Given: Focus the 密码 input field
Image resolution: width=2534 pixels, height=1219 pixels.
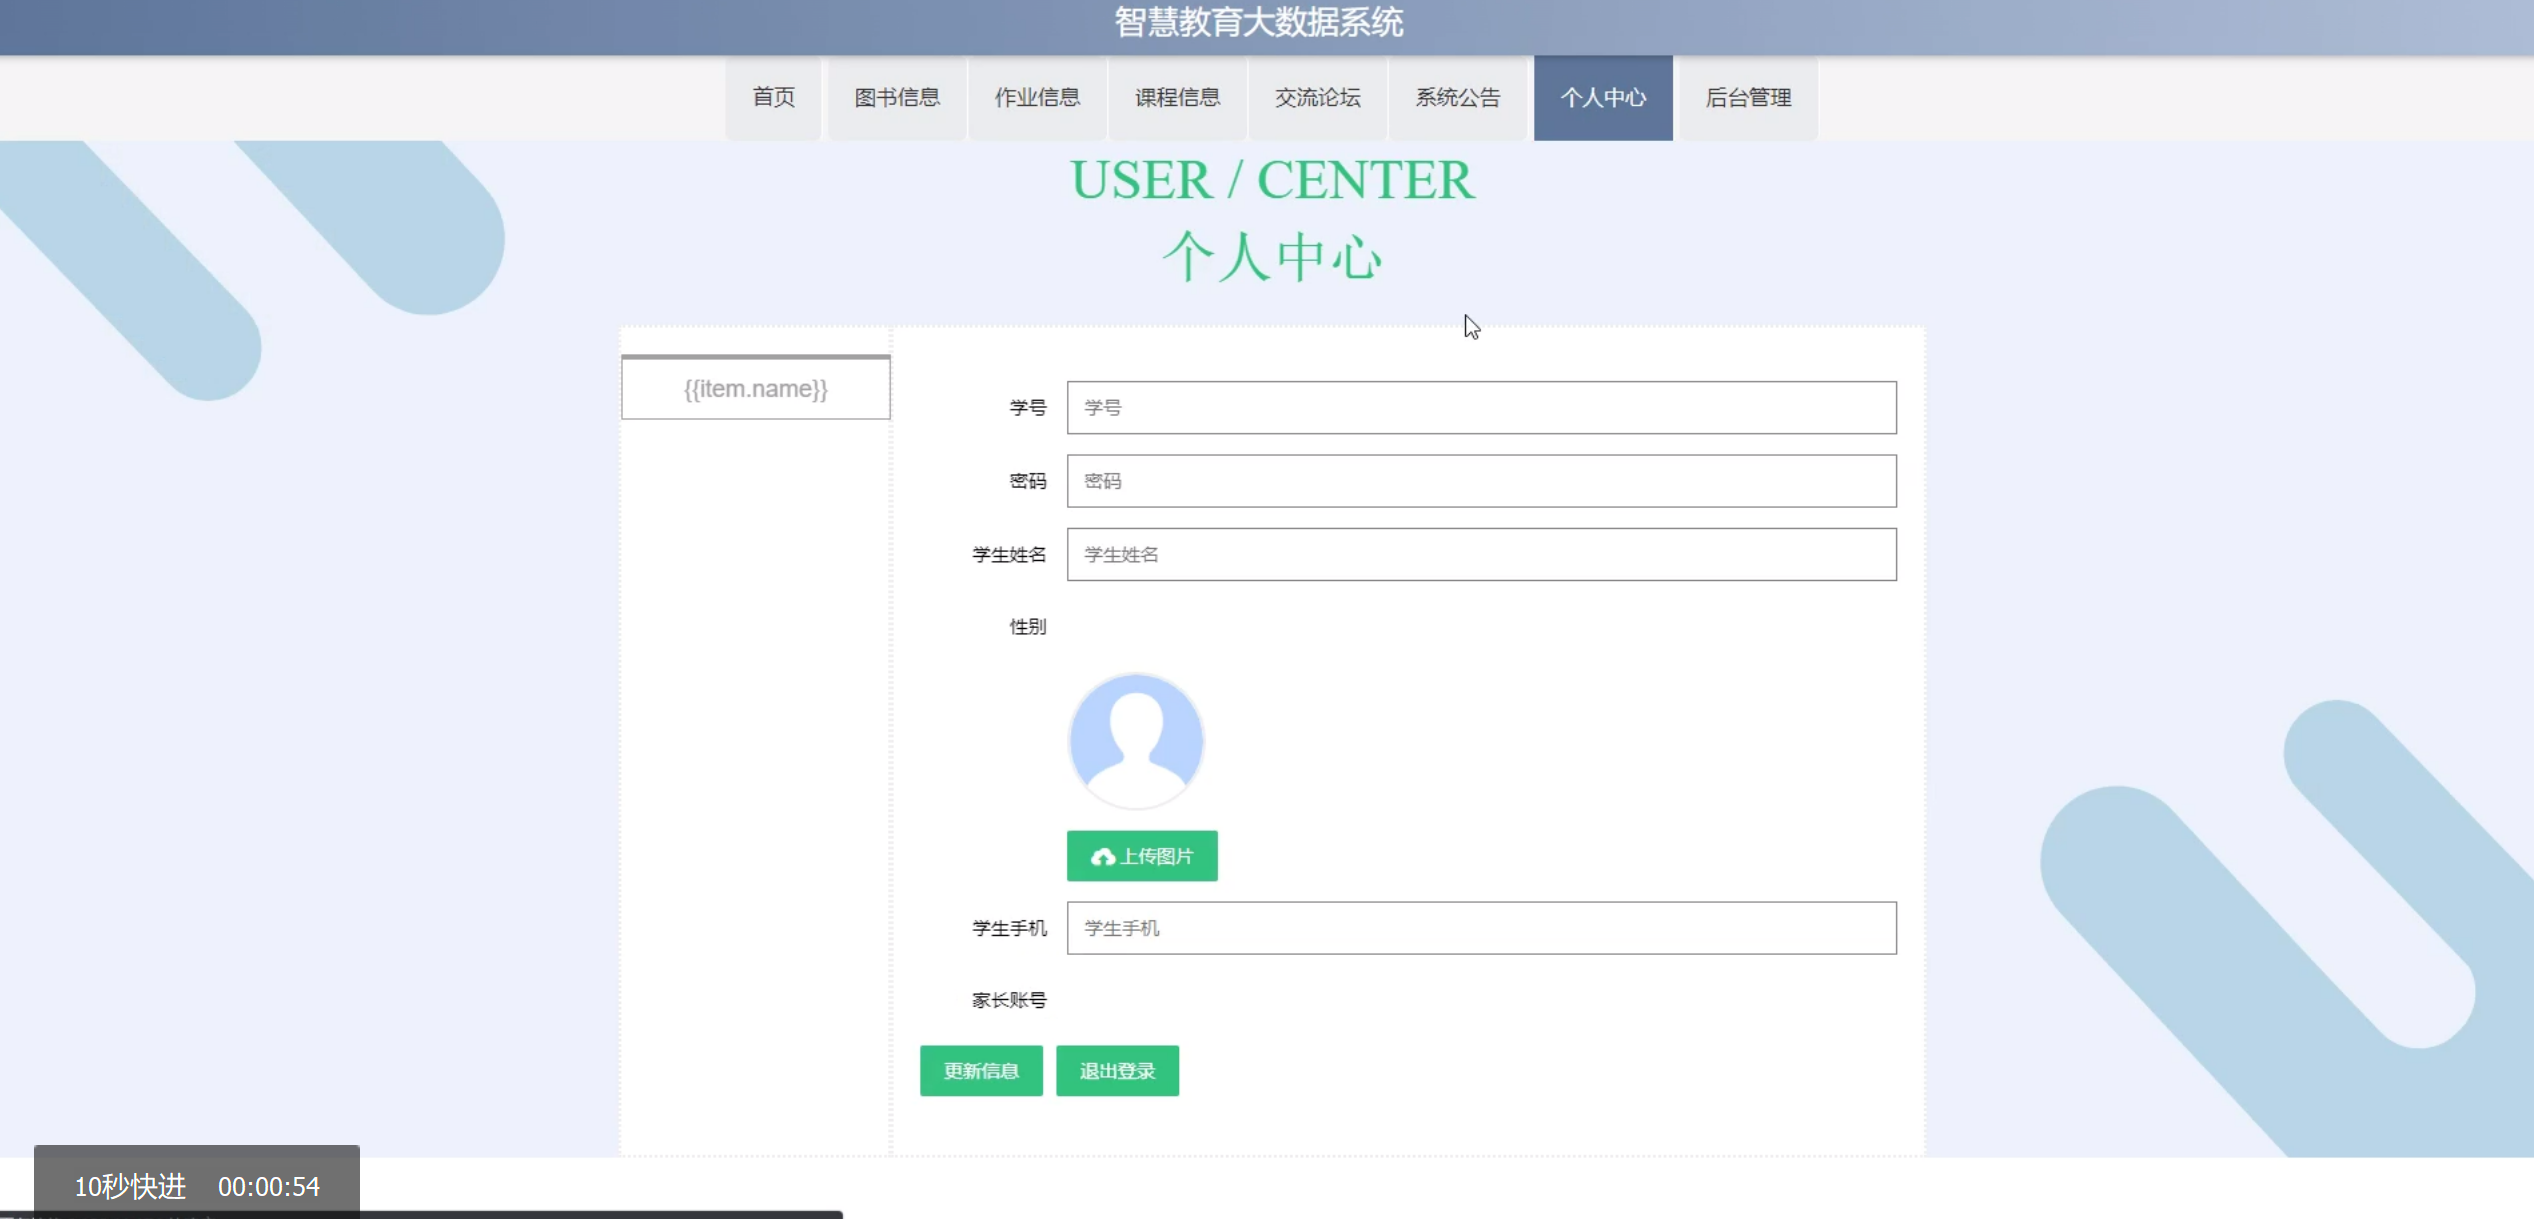Looking at the screenshot, I should tap(1480, 481).
